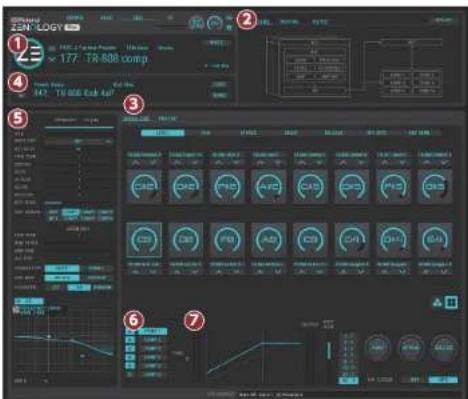Click the down arrow below the last bottom-row pad
Screen dimensions: 468x399
coord(443,272)
